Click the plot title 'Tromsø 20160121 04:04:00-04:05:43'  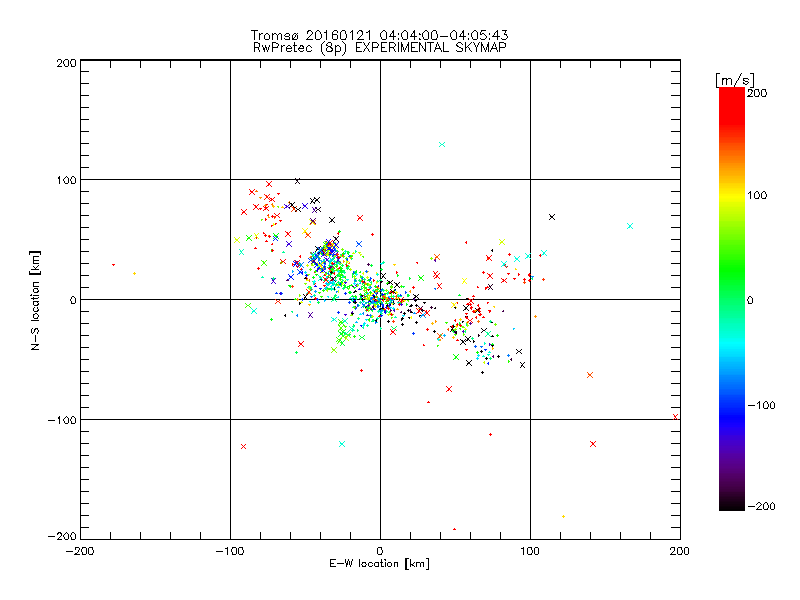pos(379,35)
